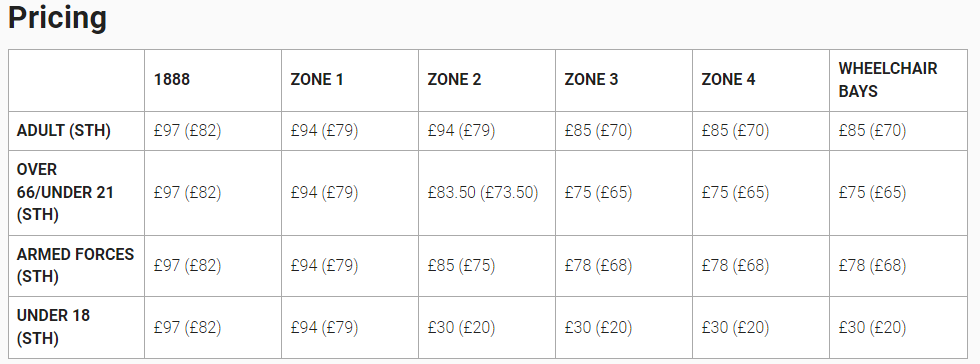
Task: Select the WHEELCHAIR BAYS column header
Action: tap(888, 79)
